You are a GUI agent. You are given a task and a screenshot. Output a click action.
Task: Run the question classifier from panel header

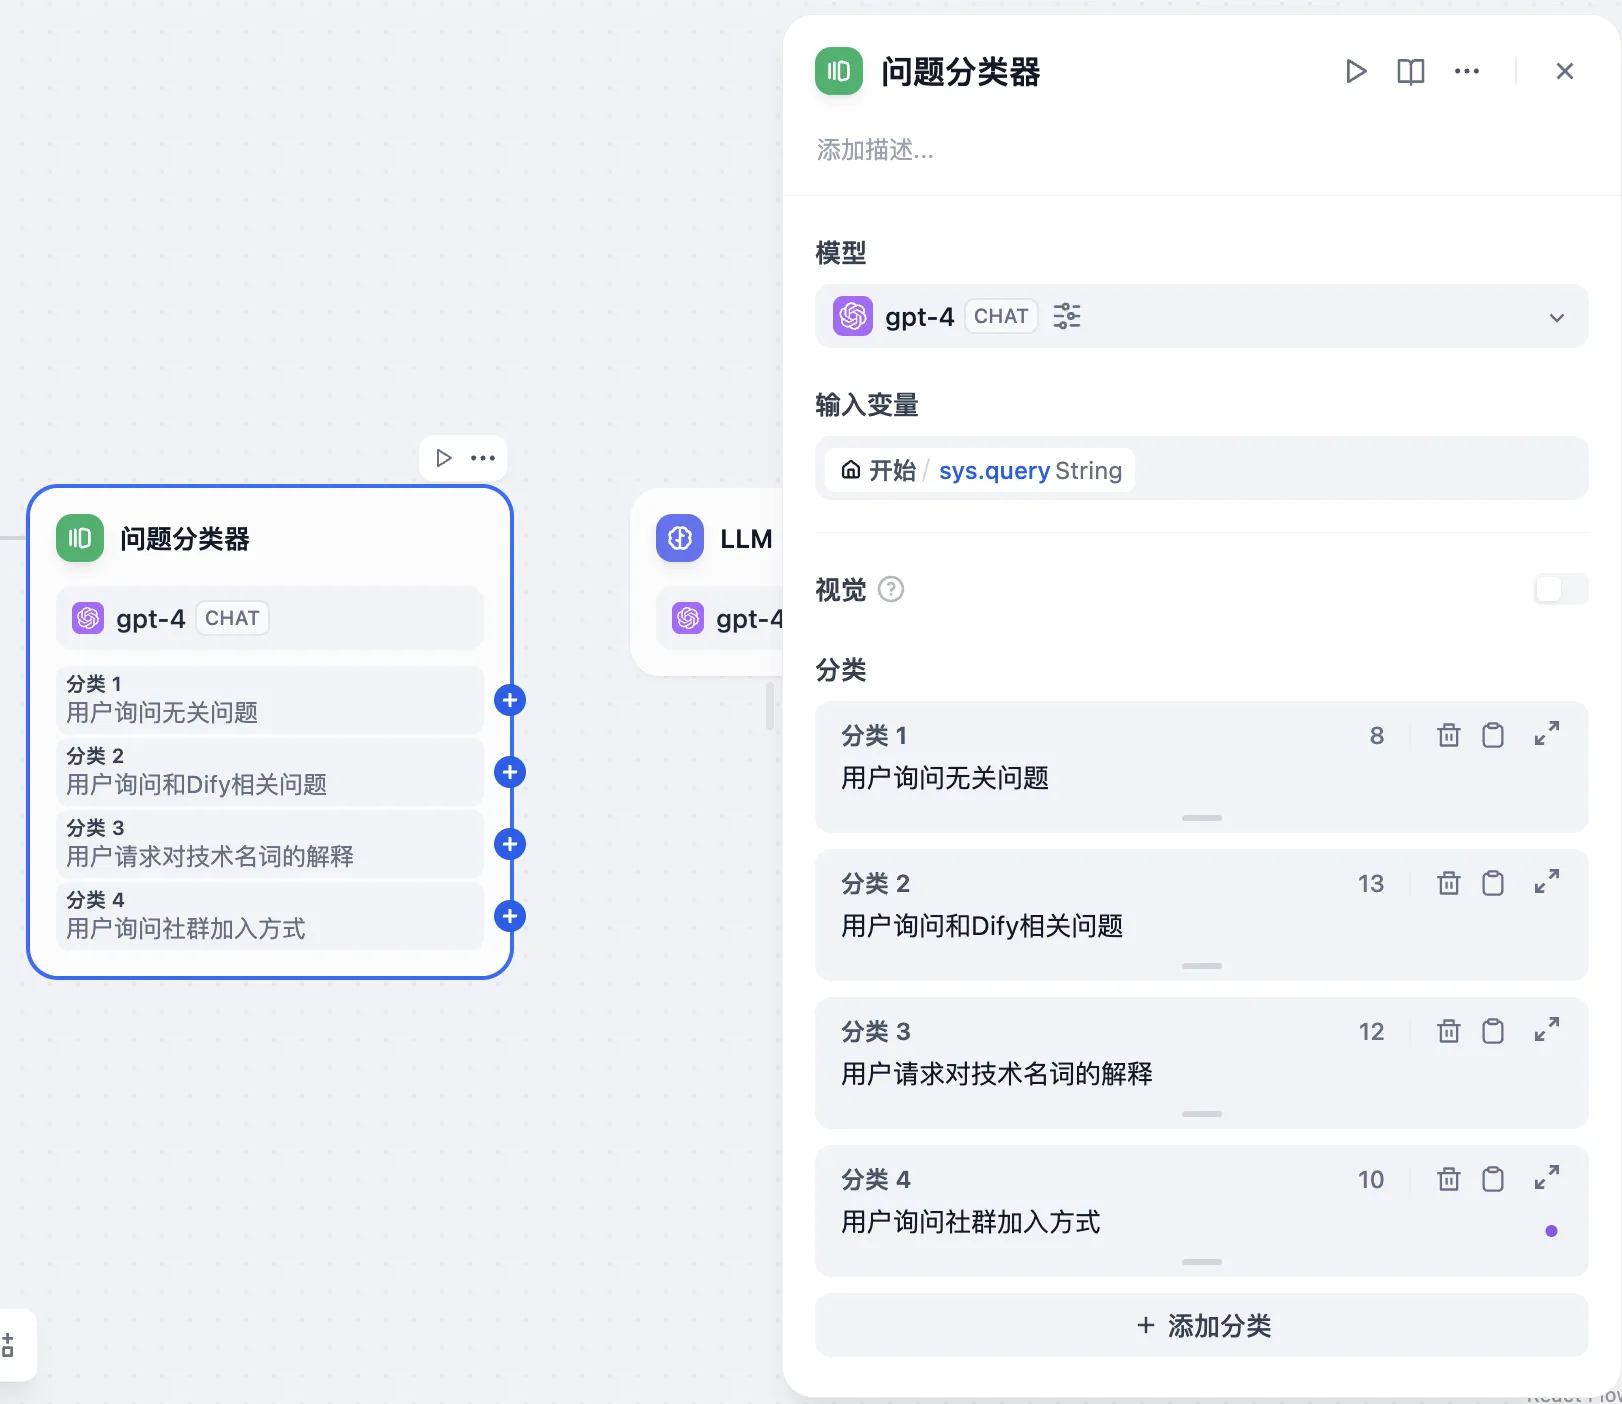tap(1355, 71)
